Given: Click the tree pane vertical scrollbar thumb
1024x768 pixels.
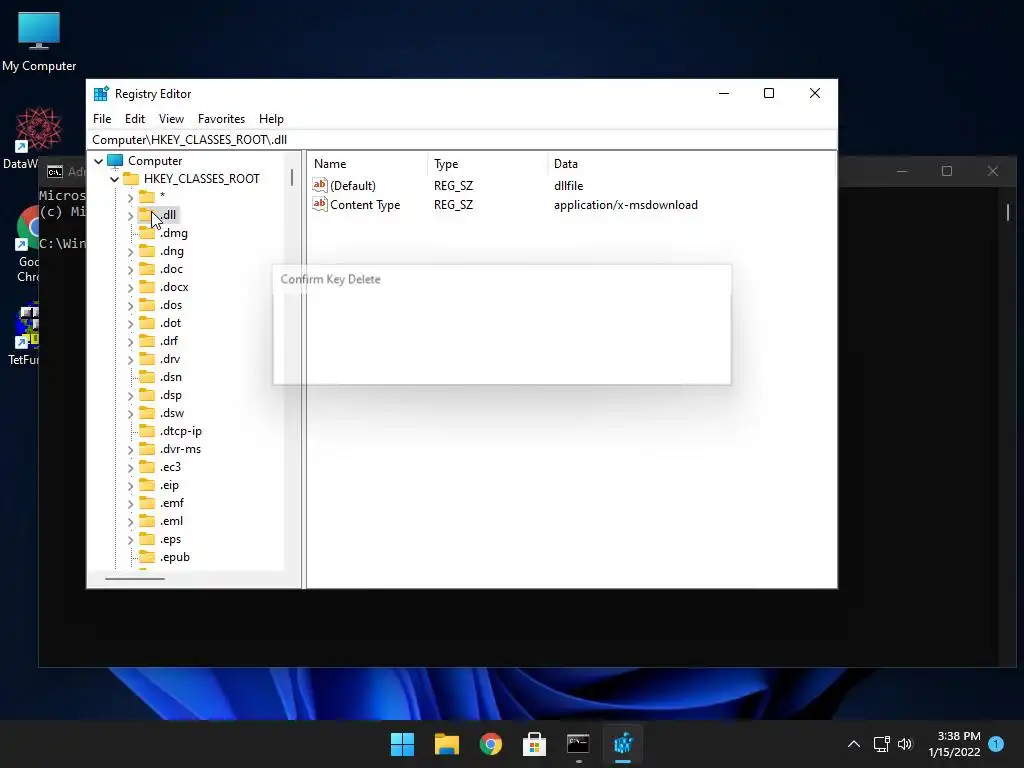Looking at the screenshot, I should click(x=291, y=178).
